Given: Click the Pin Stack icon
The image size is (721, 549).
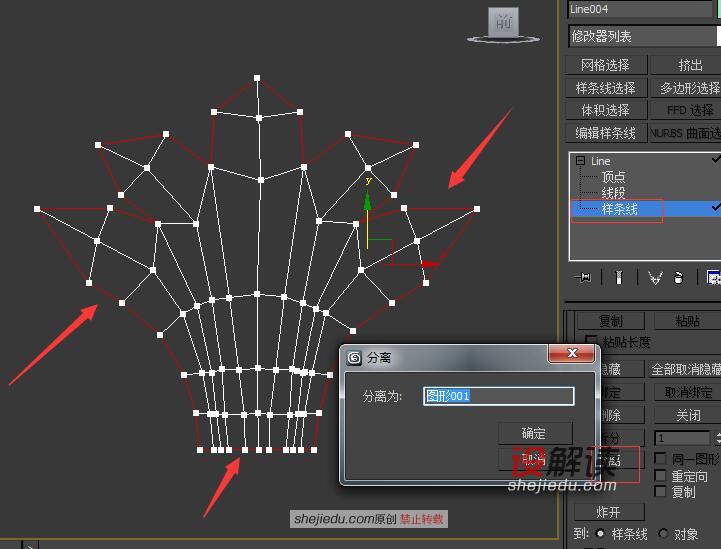Looking at the screenshot, I should 583,277.
